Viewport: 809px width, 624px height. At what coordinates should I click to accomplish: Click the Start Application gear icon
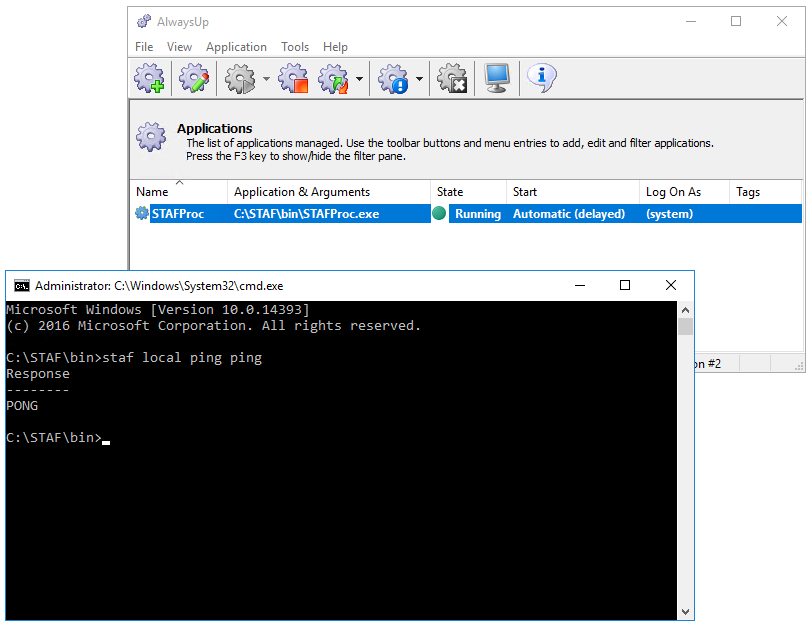click(x=240, y=78)
